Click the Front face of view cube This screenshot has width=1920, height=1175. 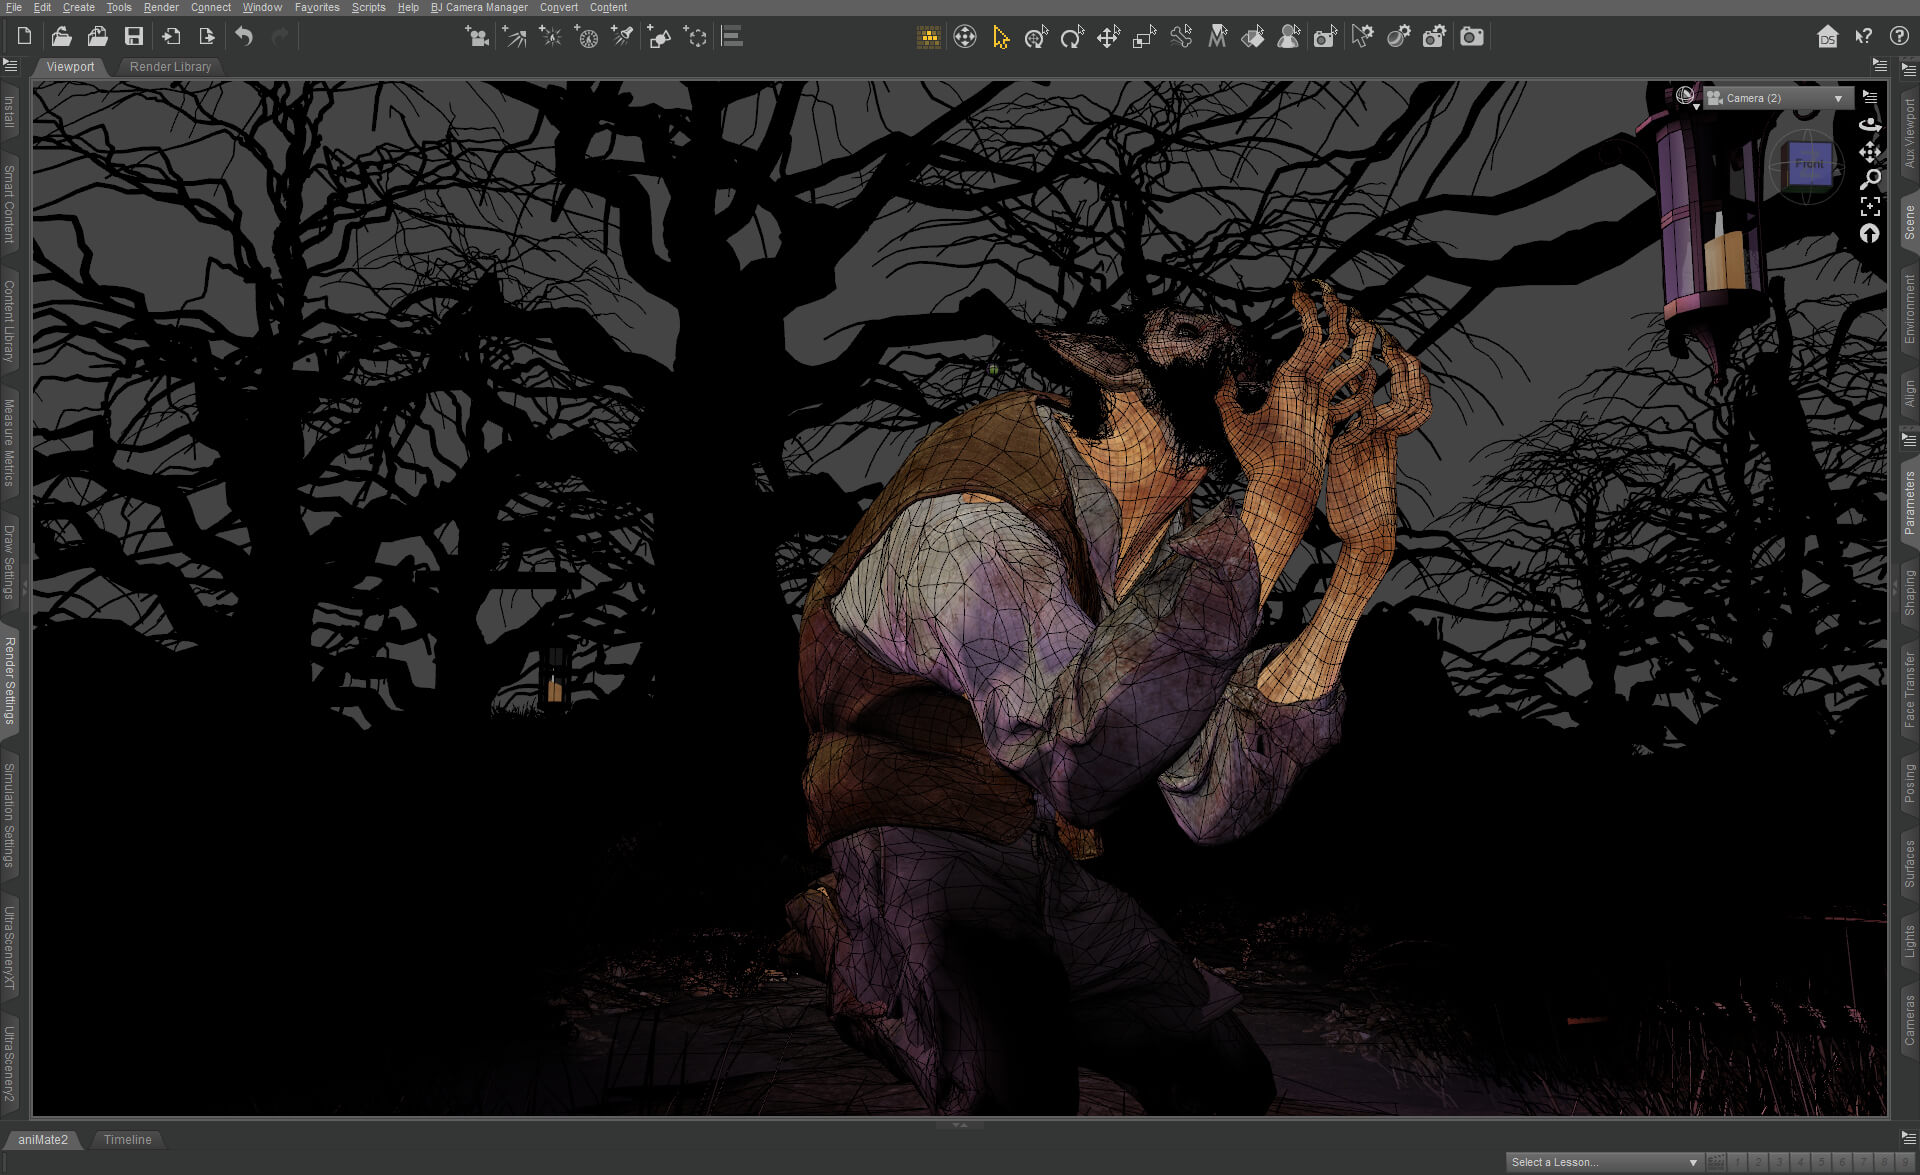coord(1809,164)
